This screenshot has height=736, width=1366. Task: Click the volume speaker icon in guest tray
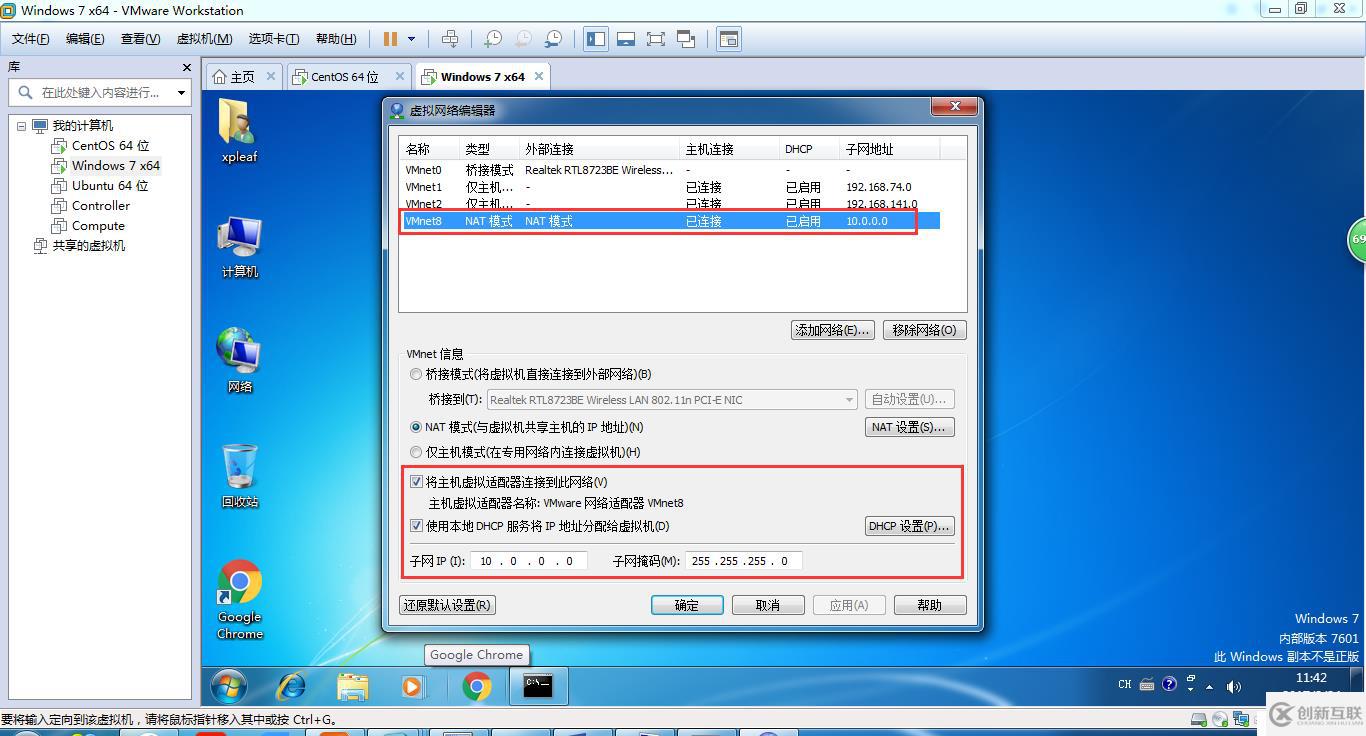click(x=1233, y=686)
